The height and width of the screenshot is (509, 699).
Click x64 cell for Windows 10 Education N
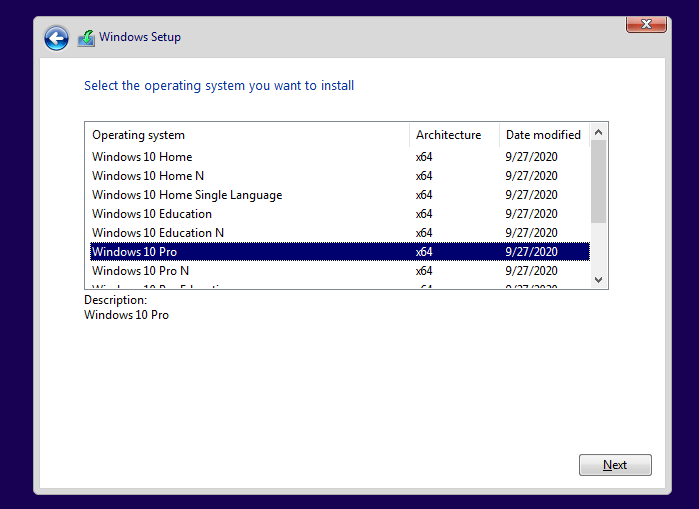pyautogui.click(x=424, y=233)
